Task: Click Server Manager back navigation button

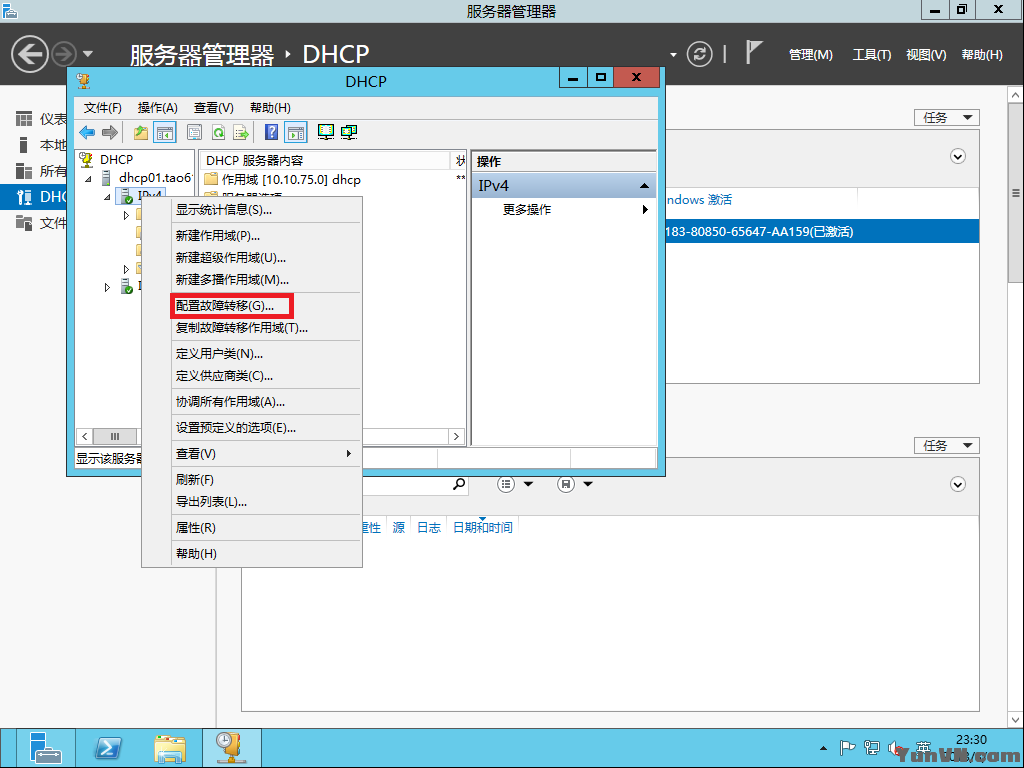Action: click(30, 54)
